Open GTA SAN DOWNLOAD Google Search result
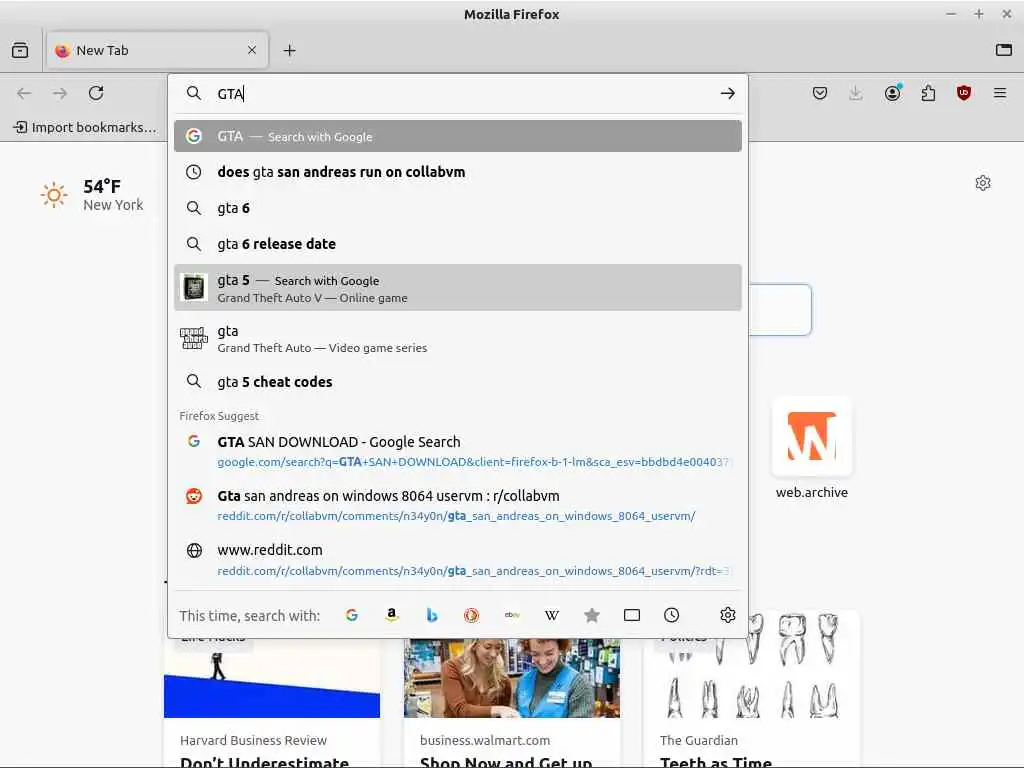This screenshot has width=1024, height=768. pos(458,451)
